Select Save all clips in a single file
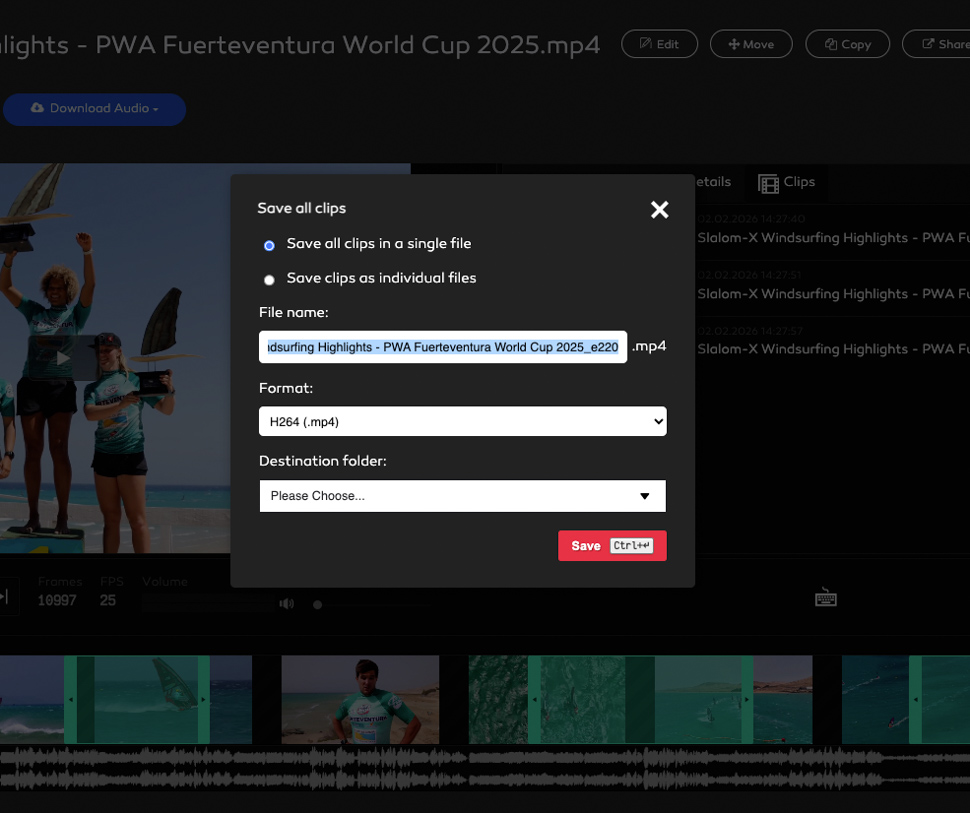This screenshot has width=970, height=813. coord(269,245)
